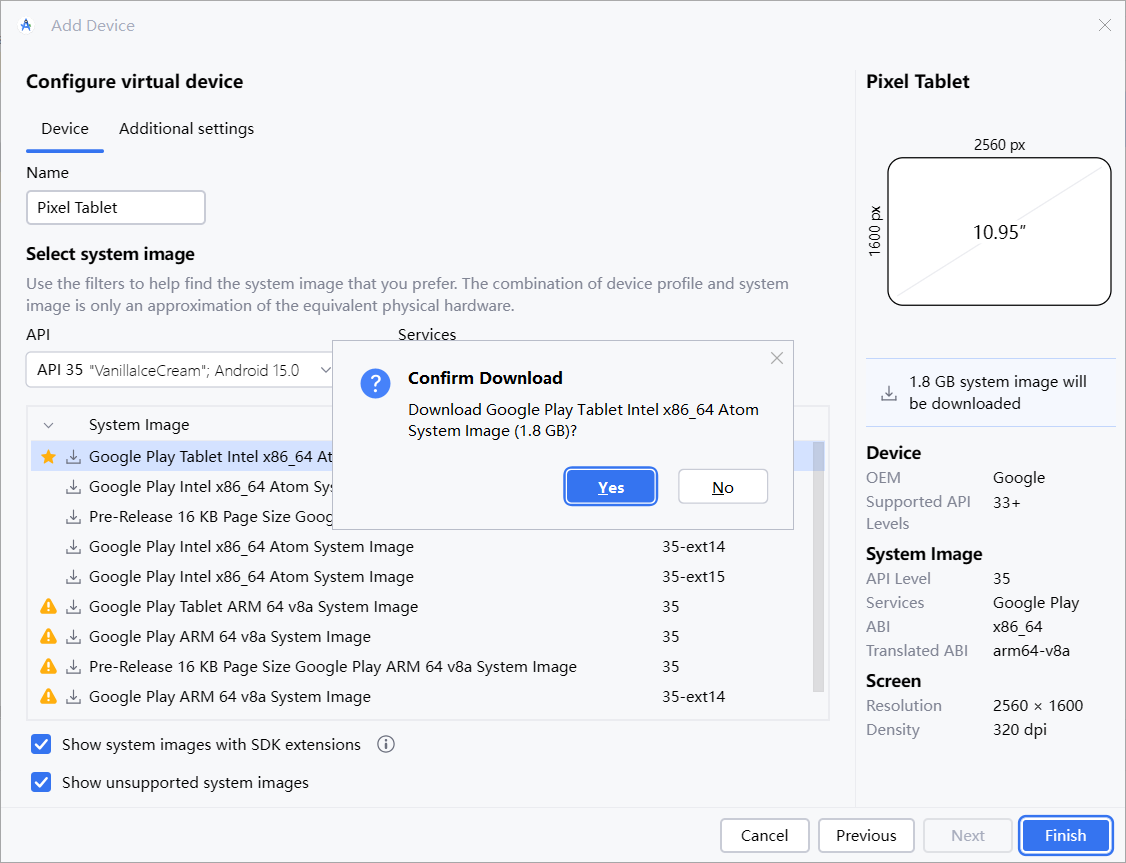1126x863 pixels.
Task: Click the info icon beside SDK extensions
Action: click(386, 745)
